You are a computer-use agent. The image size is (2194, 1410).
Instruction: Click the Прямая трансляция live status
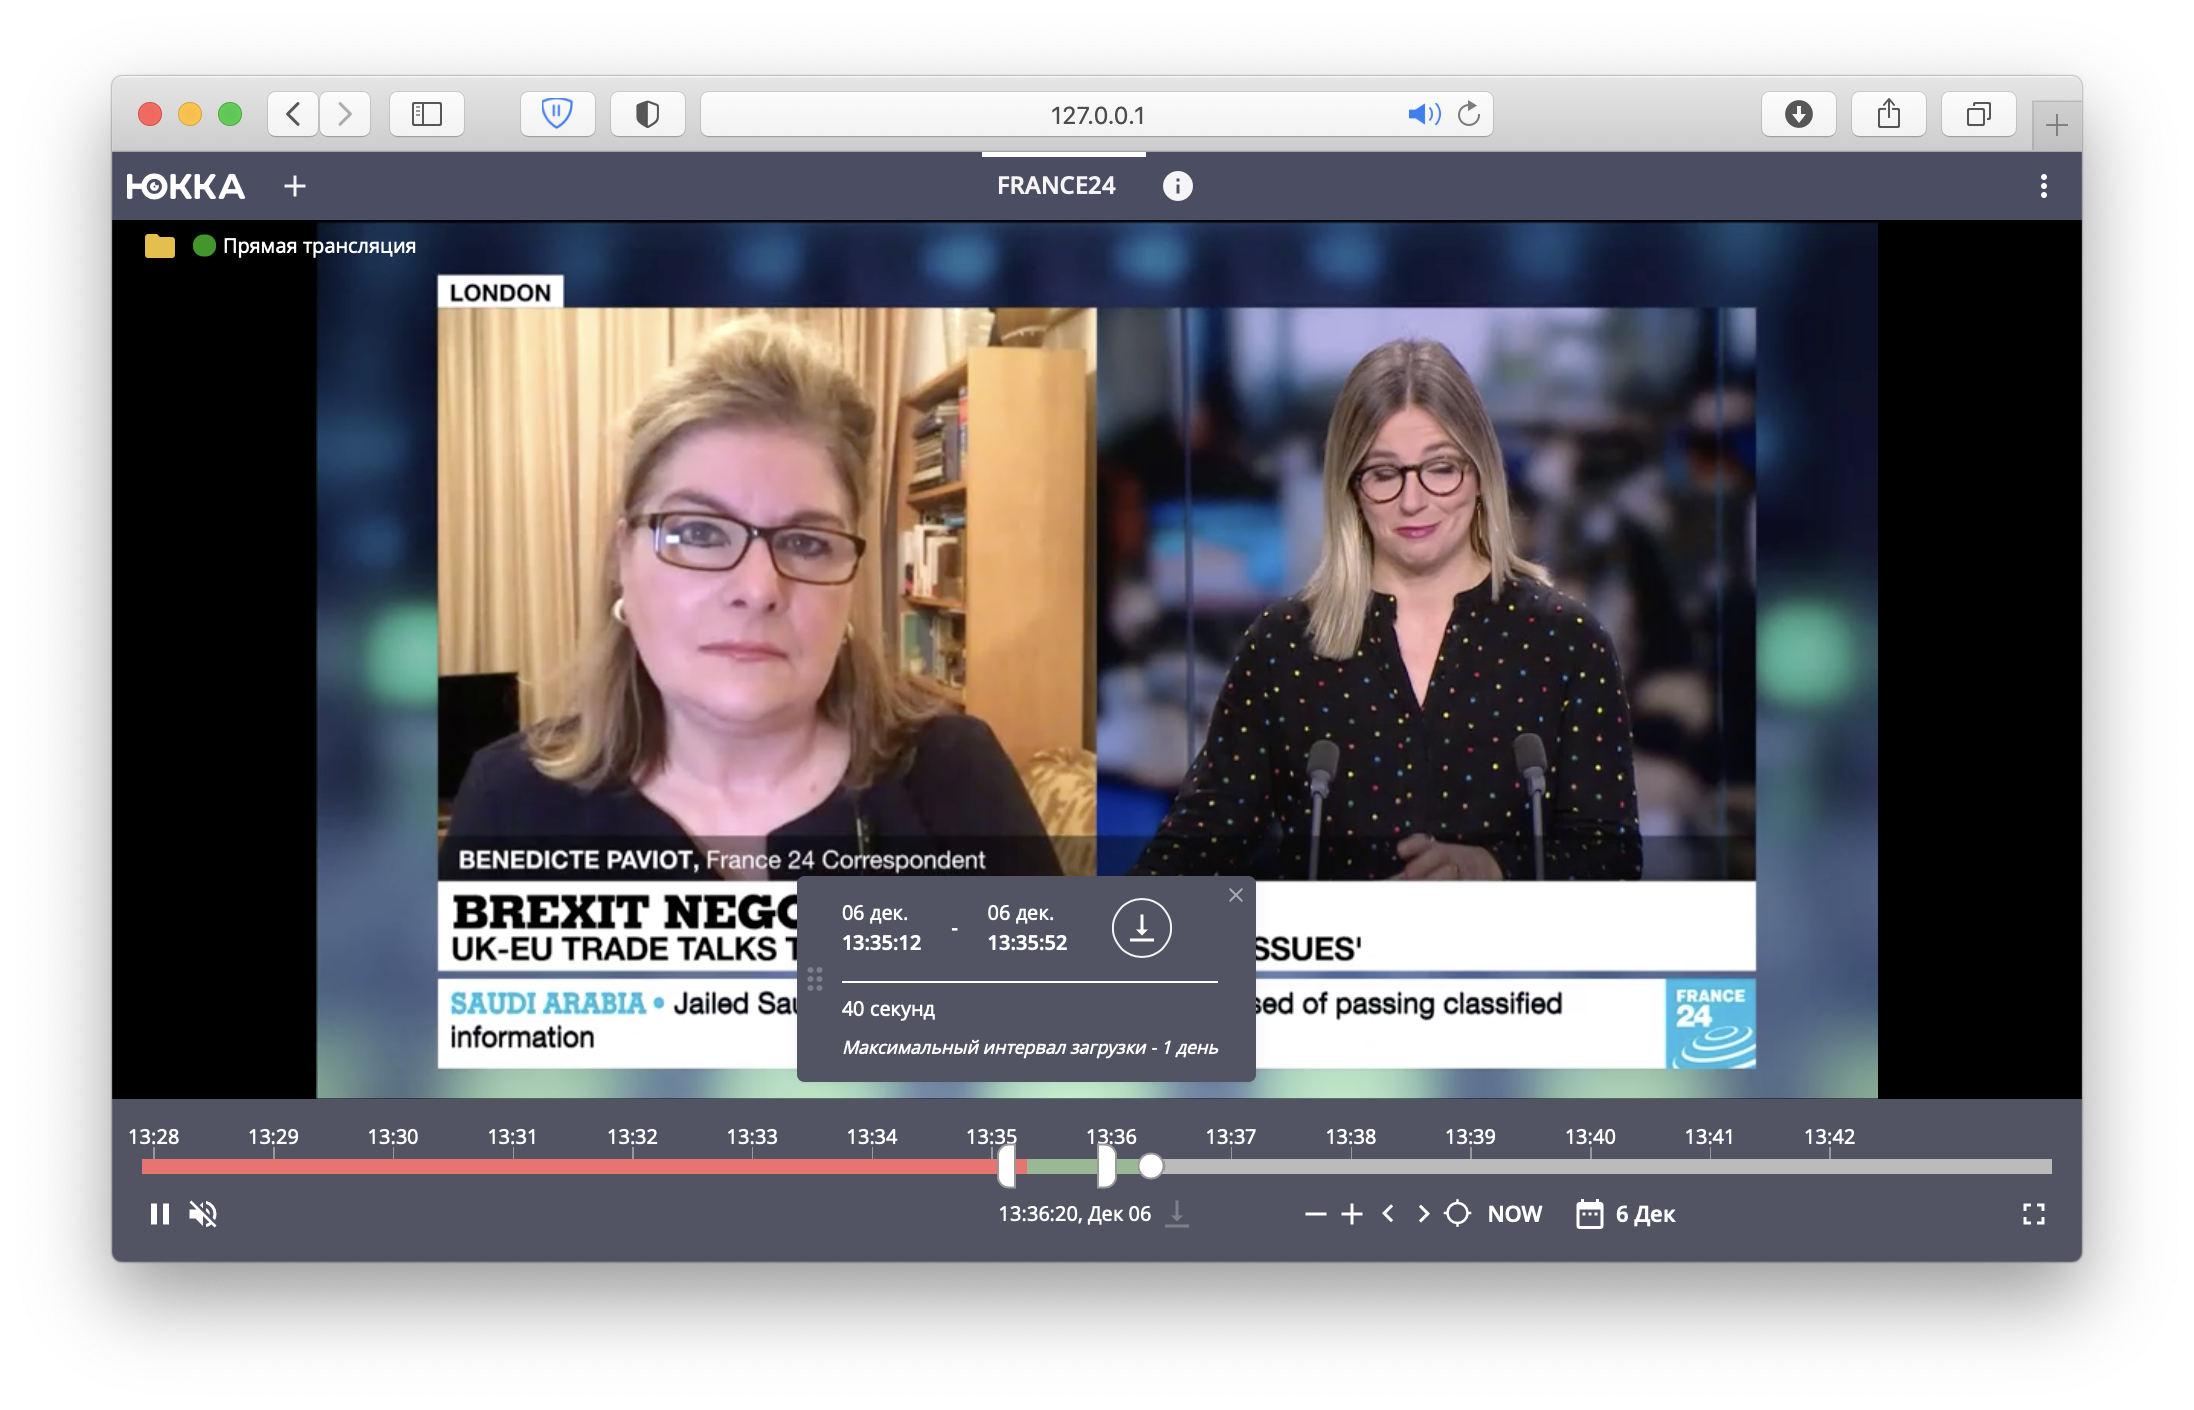pyautogui.click(x=305, y=246)
